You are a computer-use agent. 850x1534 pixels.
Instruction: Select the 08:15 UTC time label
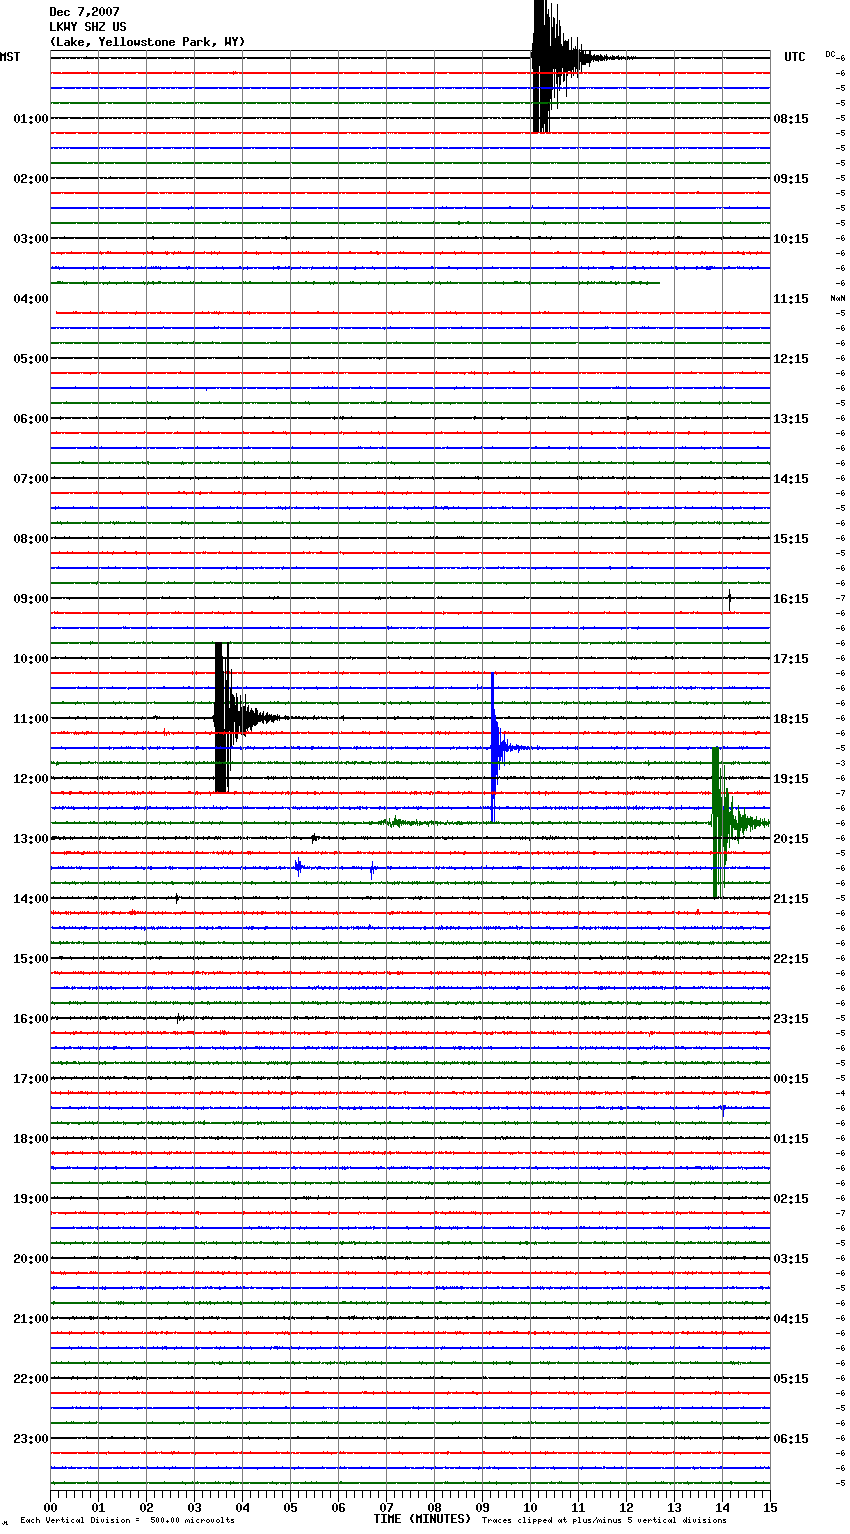click(791, 119)
